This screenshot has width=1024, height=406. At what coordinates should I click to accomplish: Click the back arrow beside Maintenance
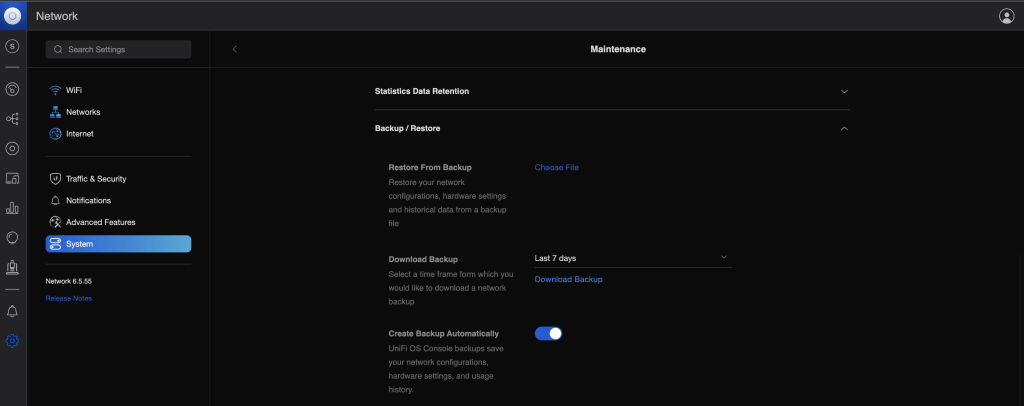coord(234,49)
